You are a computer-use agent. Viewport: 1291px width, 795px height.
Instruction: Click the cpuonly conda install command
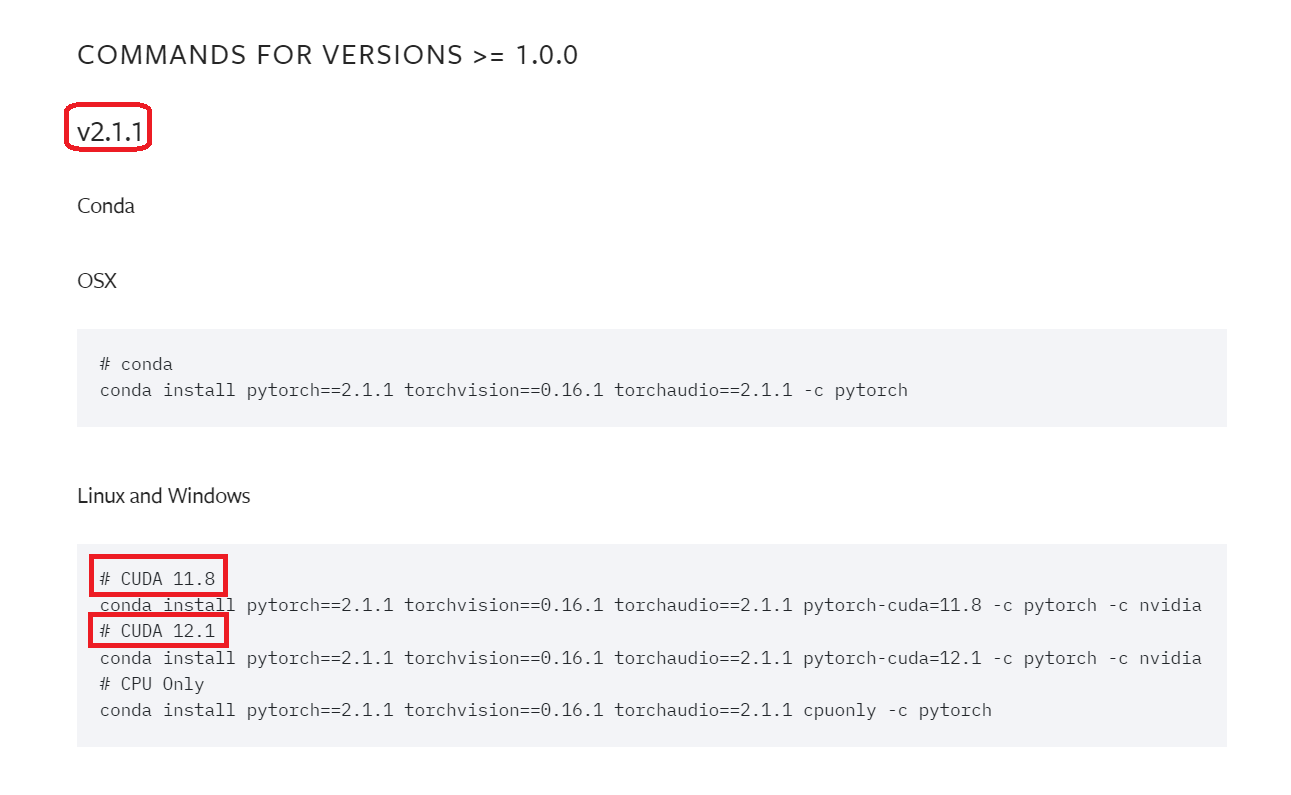[546, 710]
